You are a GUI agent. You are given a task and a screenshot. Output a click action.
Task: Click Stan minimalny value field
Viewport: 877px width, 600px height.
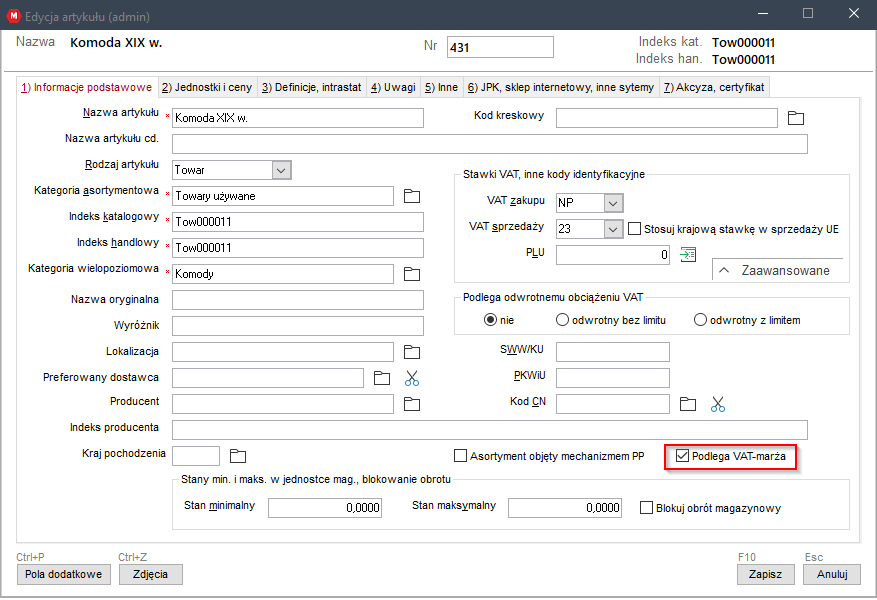325,508
